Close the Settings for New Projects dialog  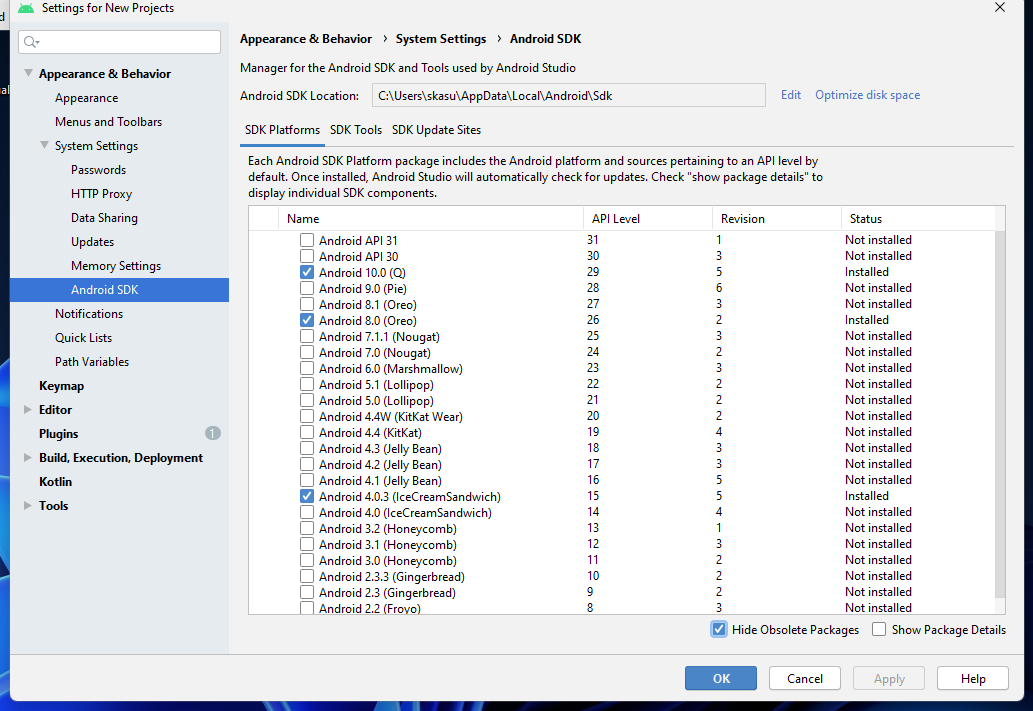999,7
